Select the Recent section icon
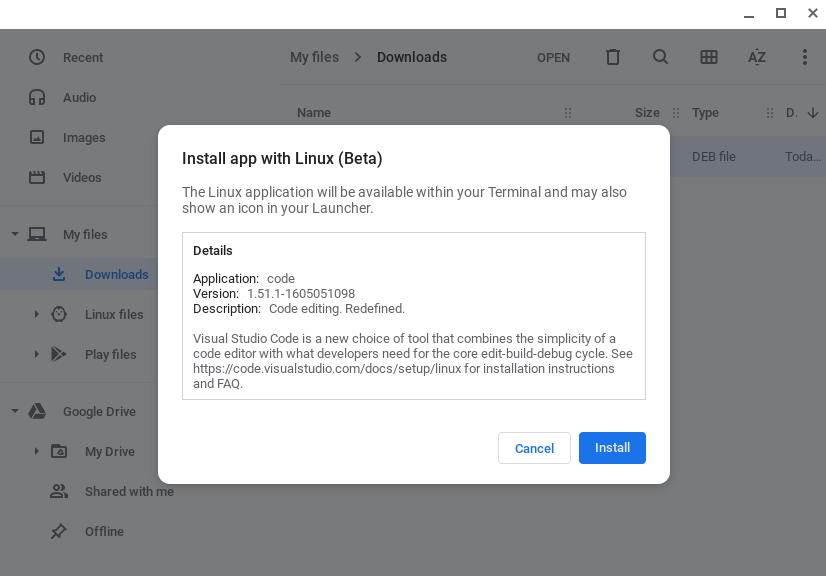 [37, 57]
